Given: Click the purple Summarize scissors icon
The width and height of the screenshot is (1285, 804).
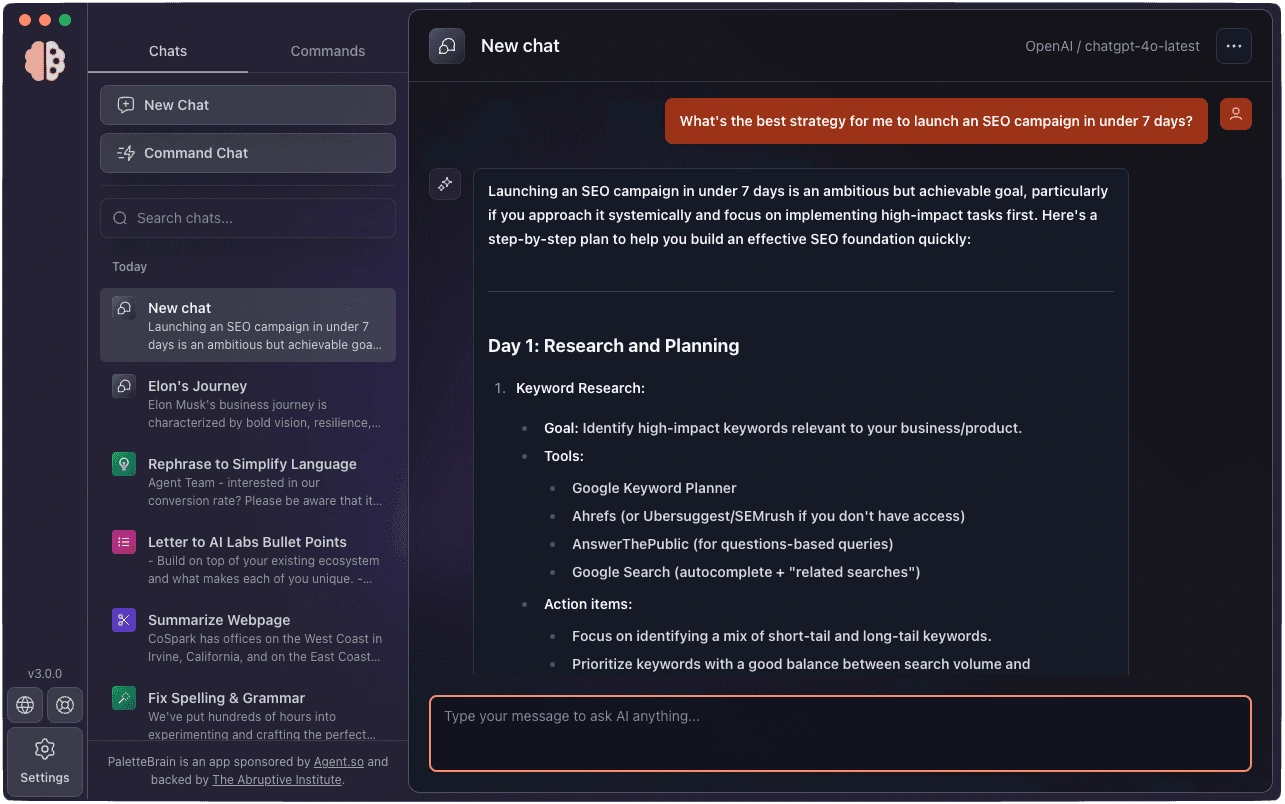Looking at the screenshot, I should [x=124, y=620].
